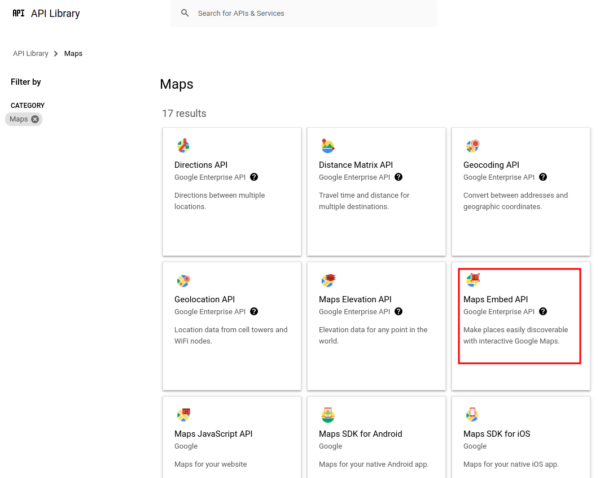Open help icon on Geolocation API card
600x478 pixels.
click(254, 312)
